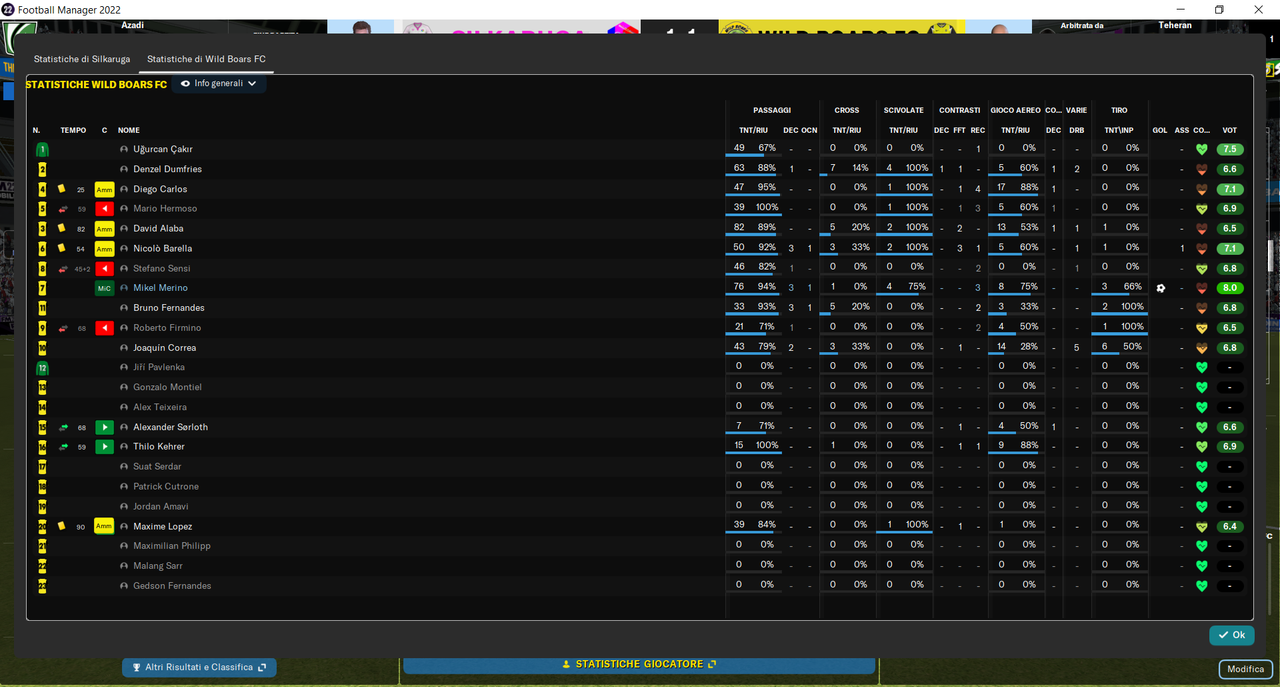Click Thilo Kehrer substitution arrows icon
Image resolution: width=1280 pixels, height=687 pixels.
click(x=63, y=447)
